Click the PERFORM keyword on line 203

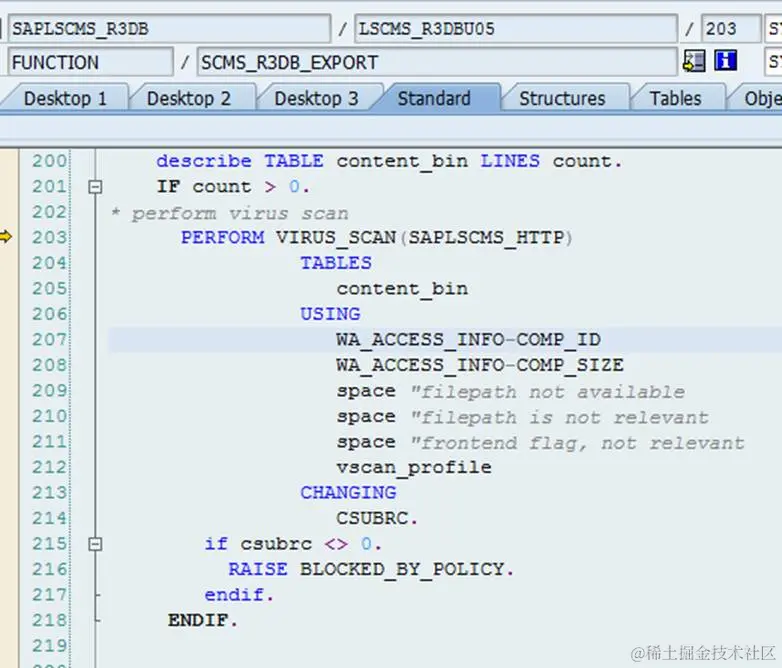coord(222,237)
